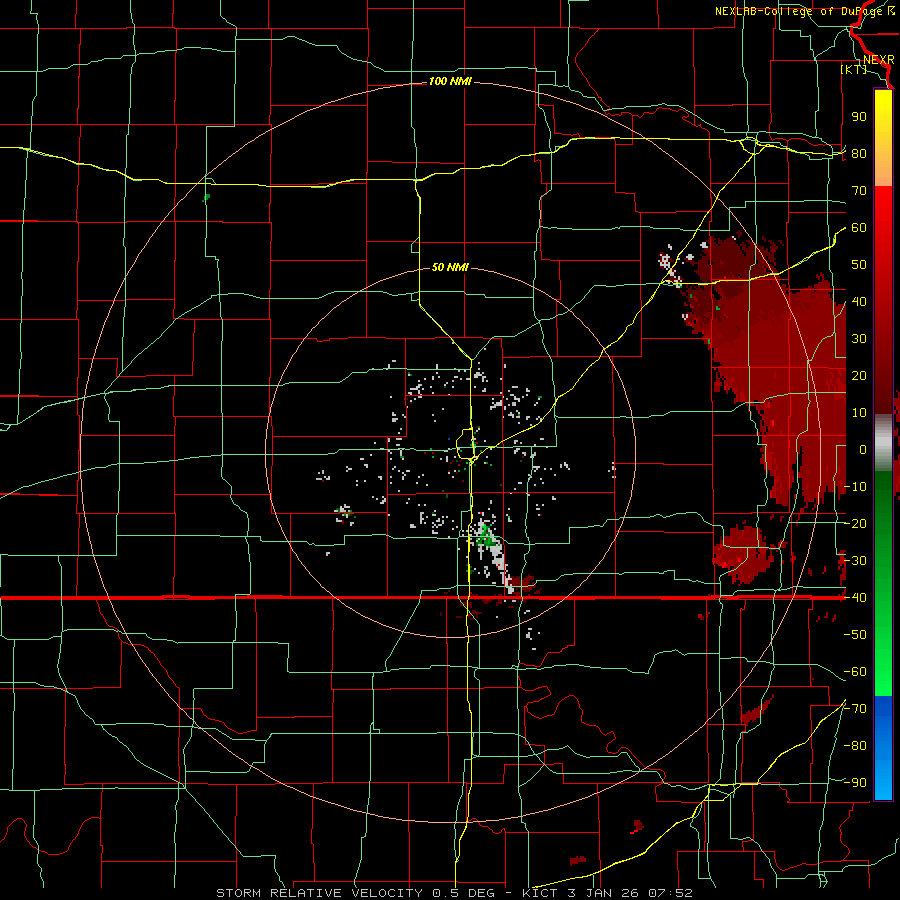Click the -90 value on the velocity scale

pos(855,783)
